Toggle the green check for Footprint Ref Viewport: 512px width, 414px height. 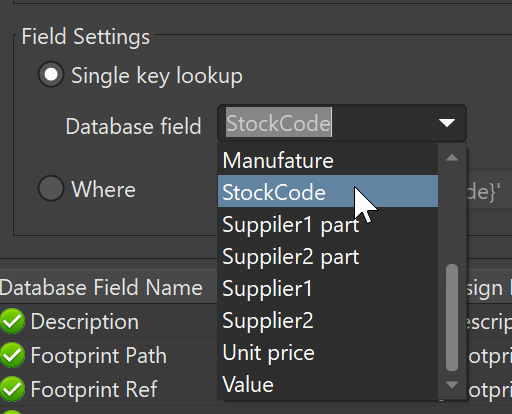[x=12, y=389]
